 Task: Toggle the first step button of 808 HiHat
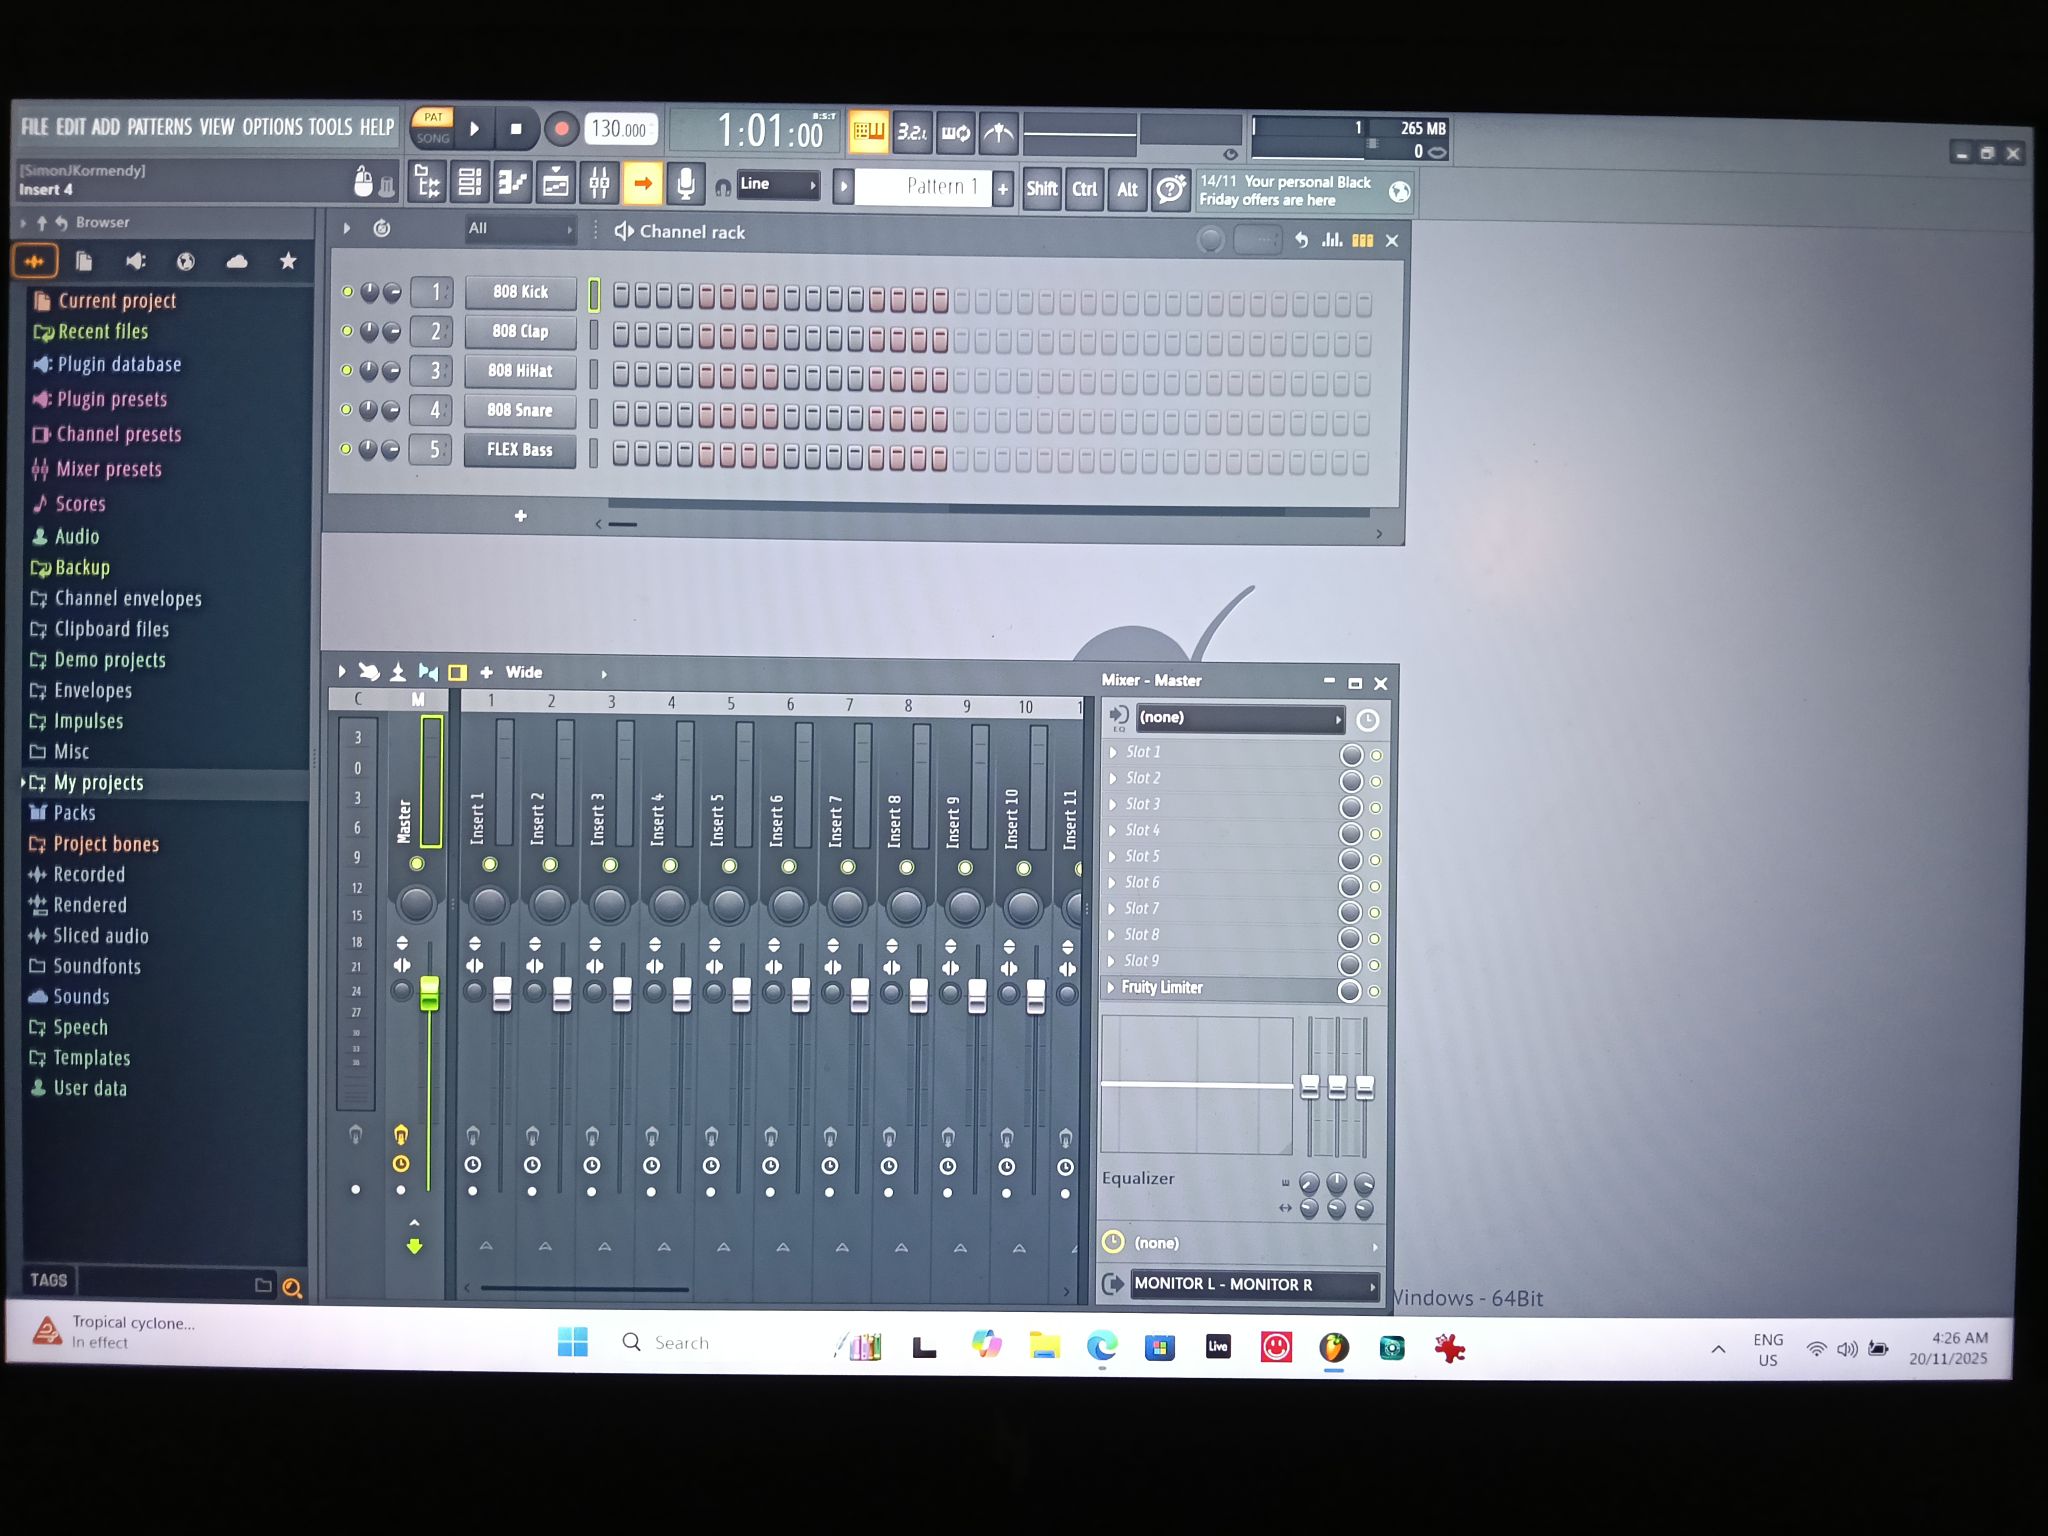point(621,373)
